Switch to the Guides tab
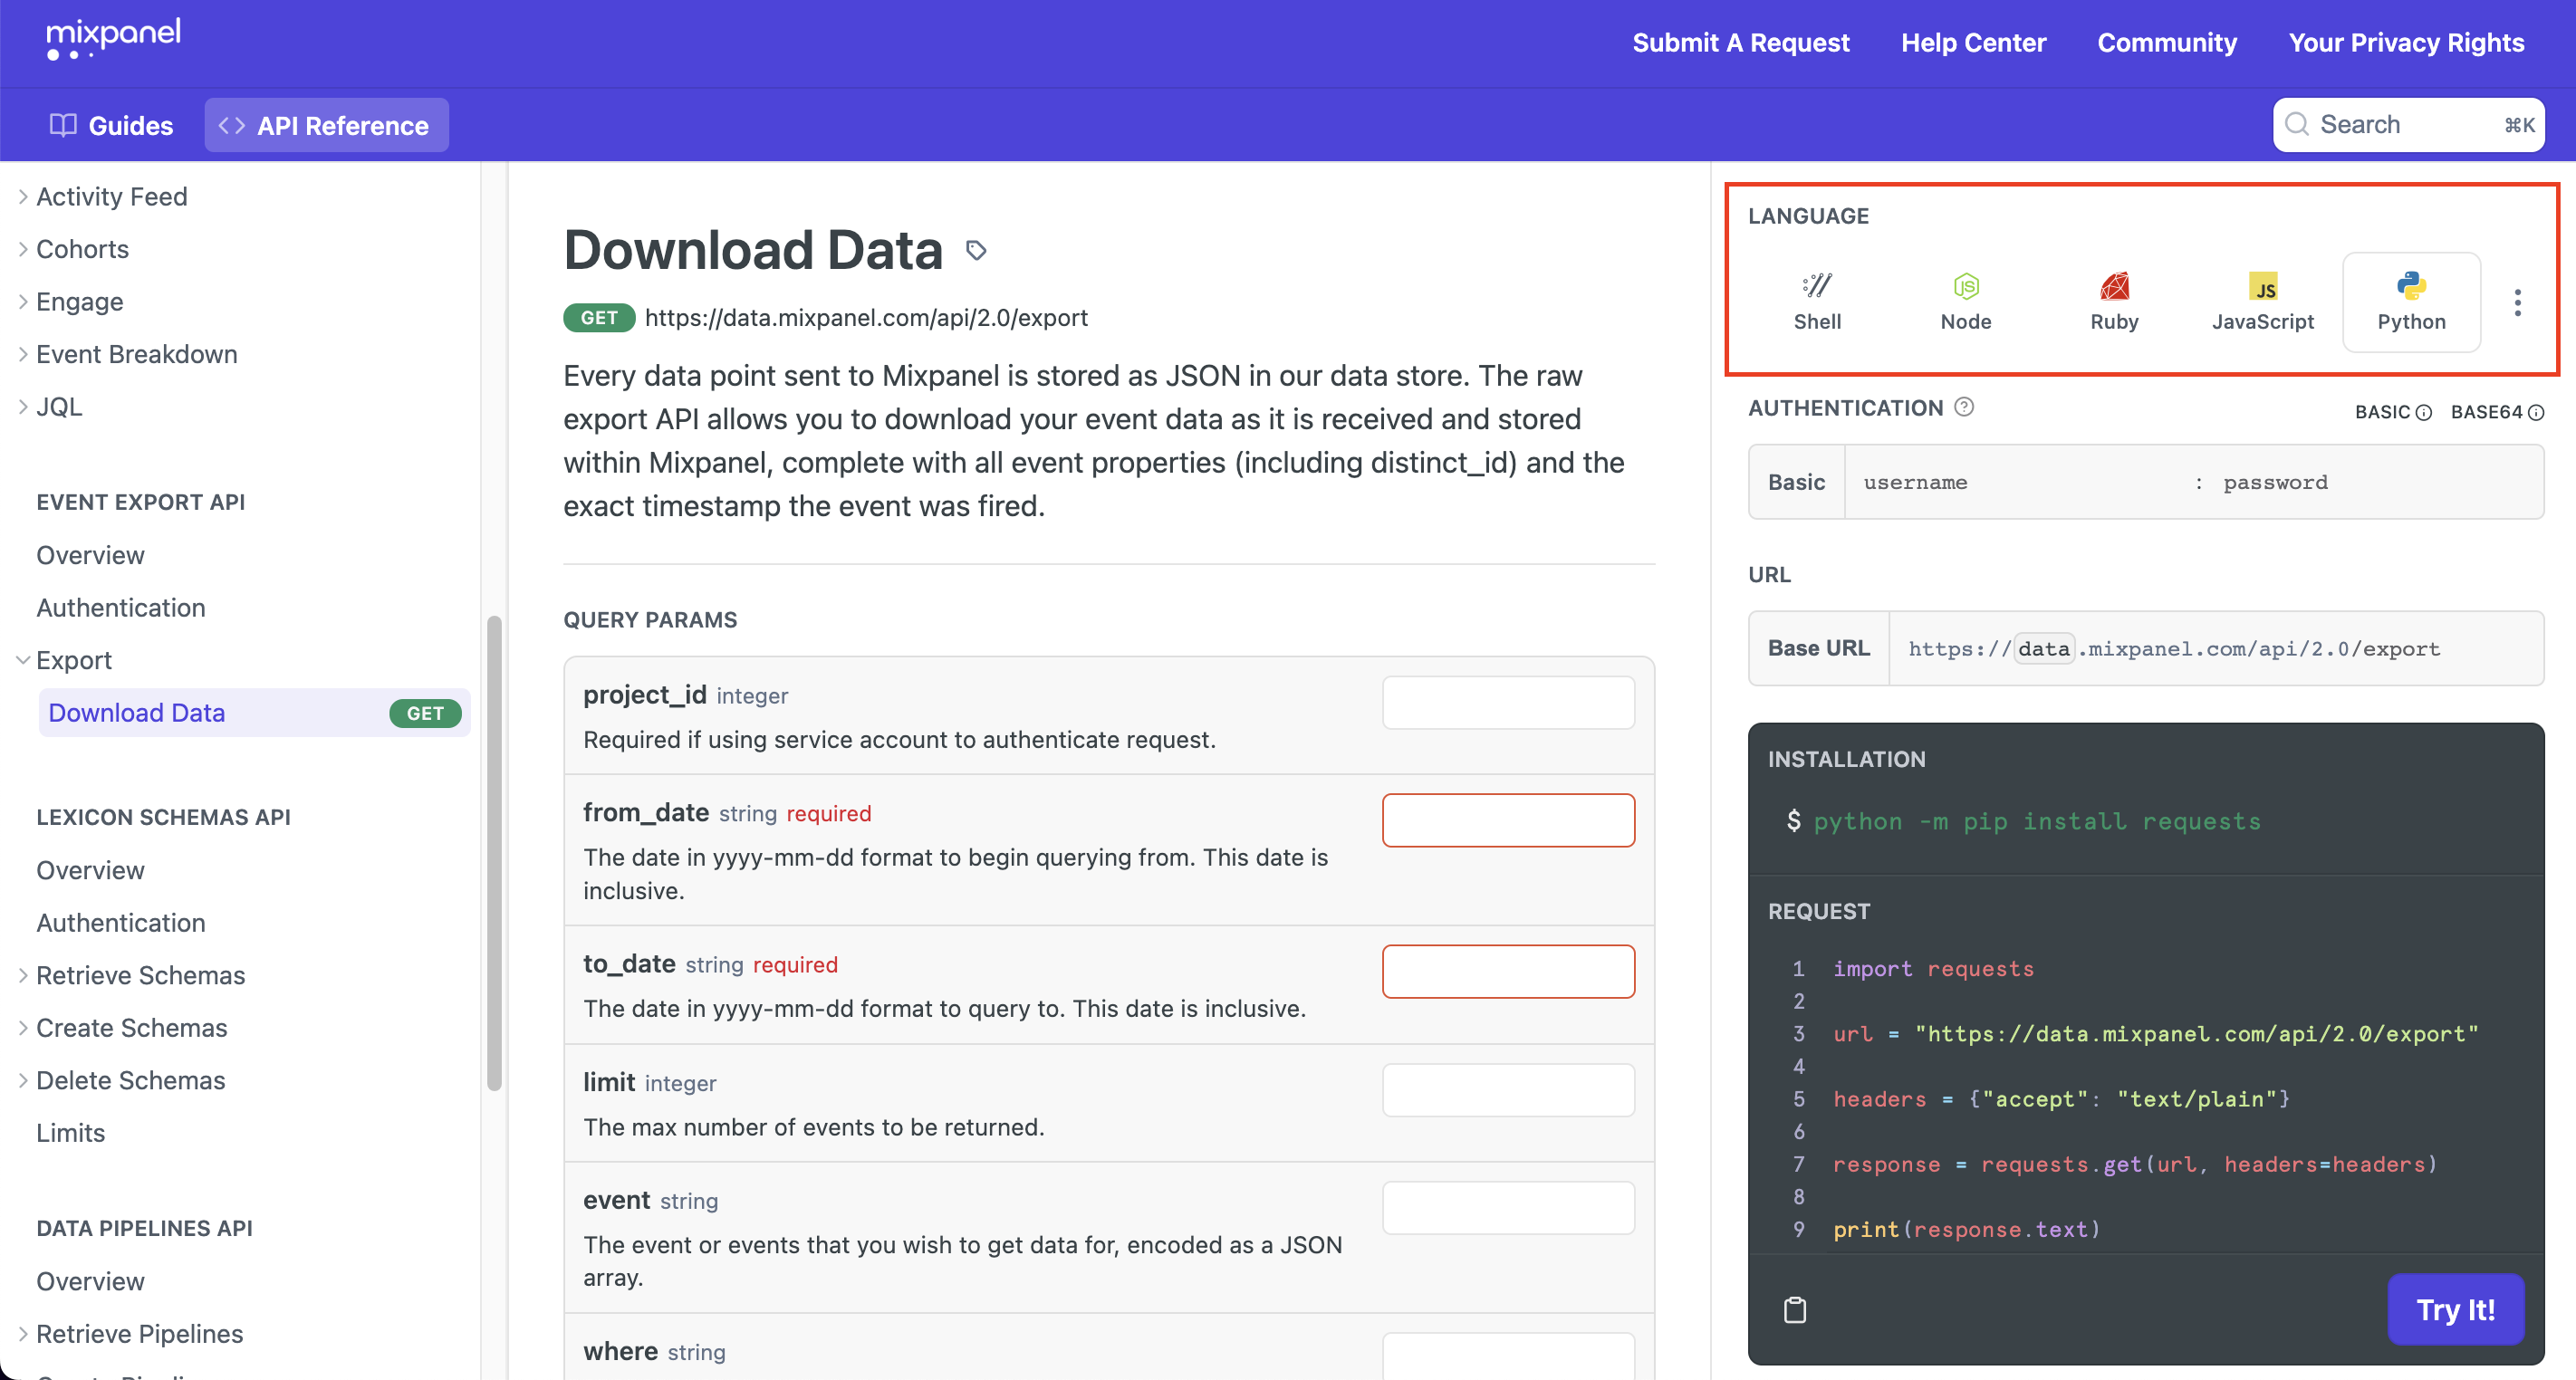 tap(111, 125)
